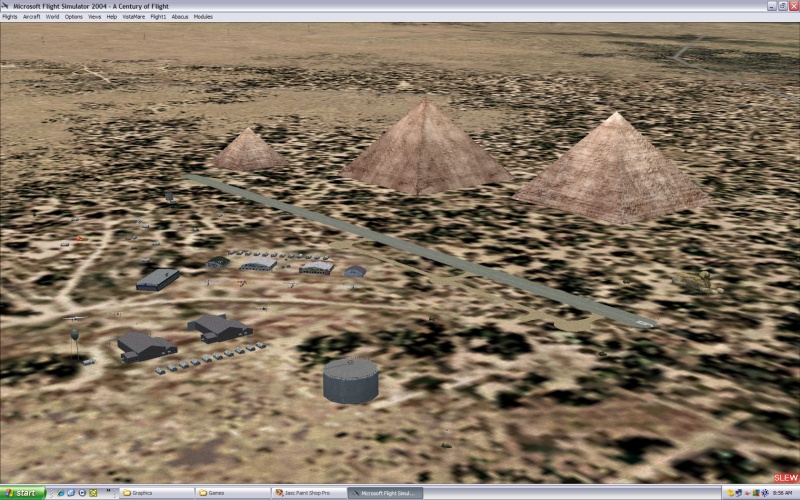This screenshot has height=500, width=800.
Task: Open the Modules menu
Action: pos(203,17)
